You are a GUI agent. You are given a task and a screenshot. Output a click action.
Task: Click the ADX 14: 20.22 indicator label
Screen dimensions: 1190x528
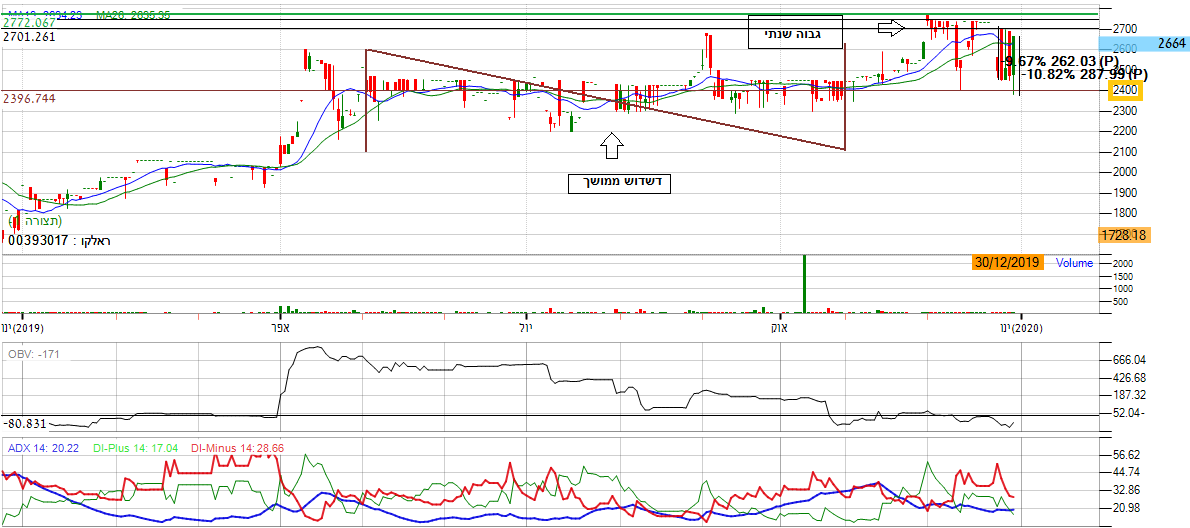(44, 448)
